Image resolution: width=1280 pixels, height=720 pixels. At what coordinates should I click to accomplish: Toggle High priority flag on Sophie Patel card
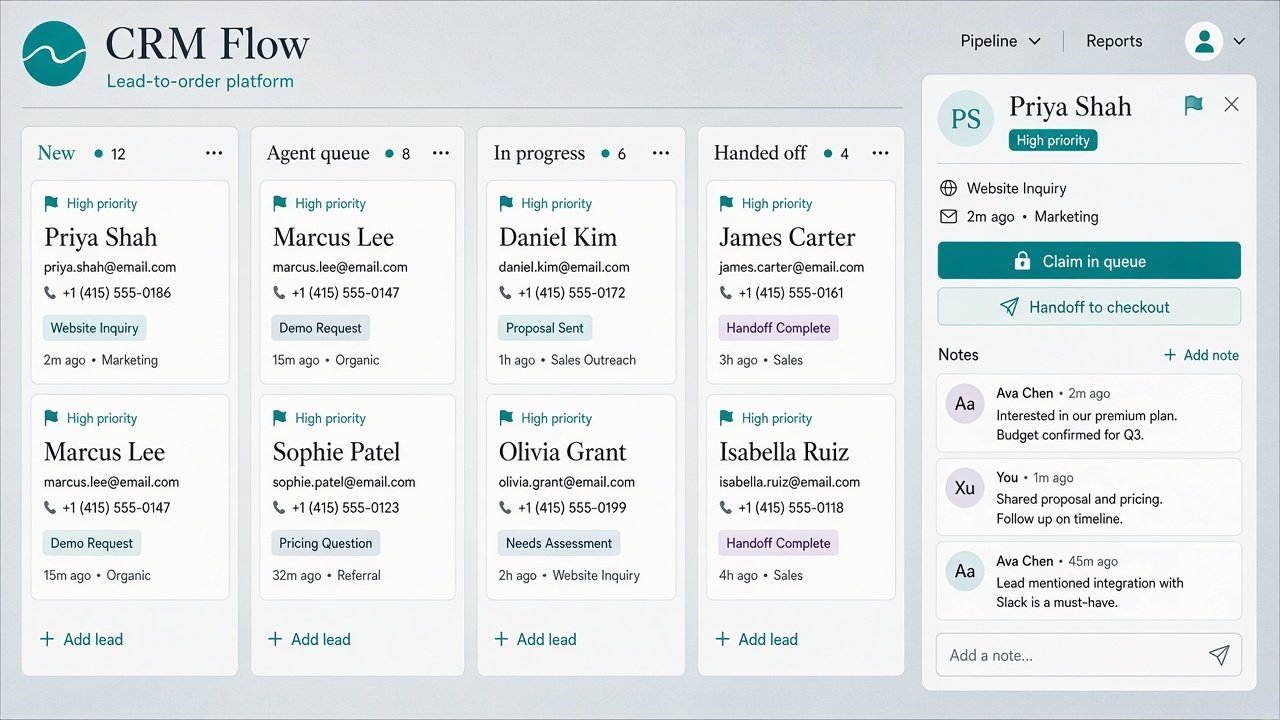point(280,418)
